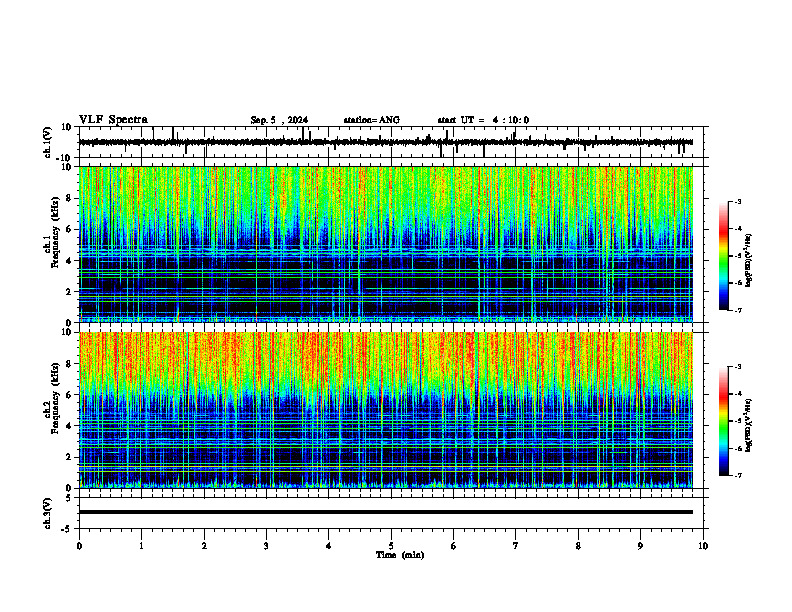The width and height of the screenshot is (792, 612).
Task: Click the time axis tick label "4"
Action: pyautogui.click(x=329, y=546)
